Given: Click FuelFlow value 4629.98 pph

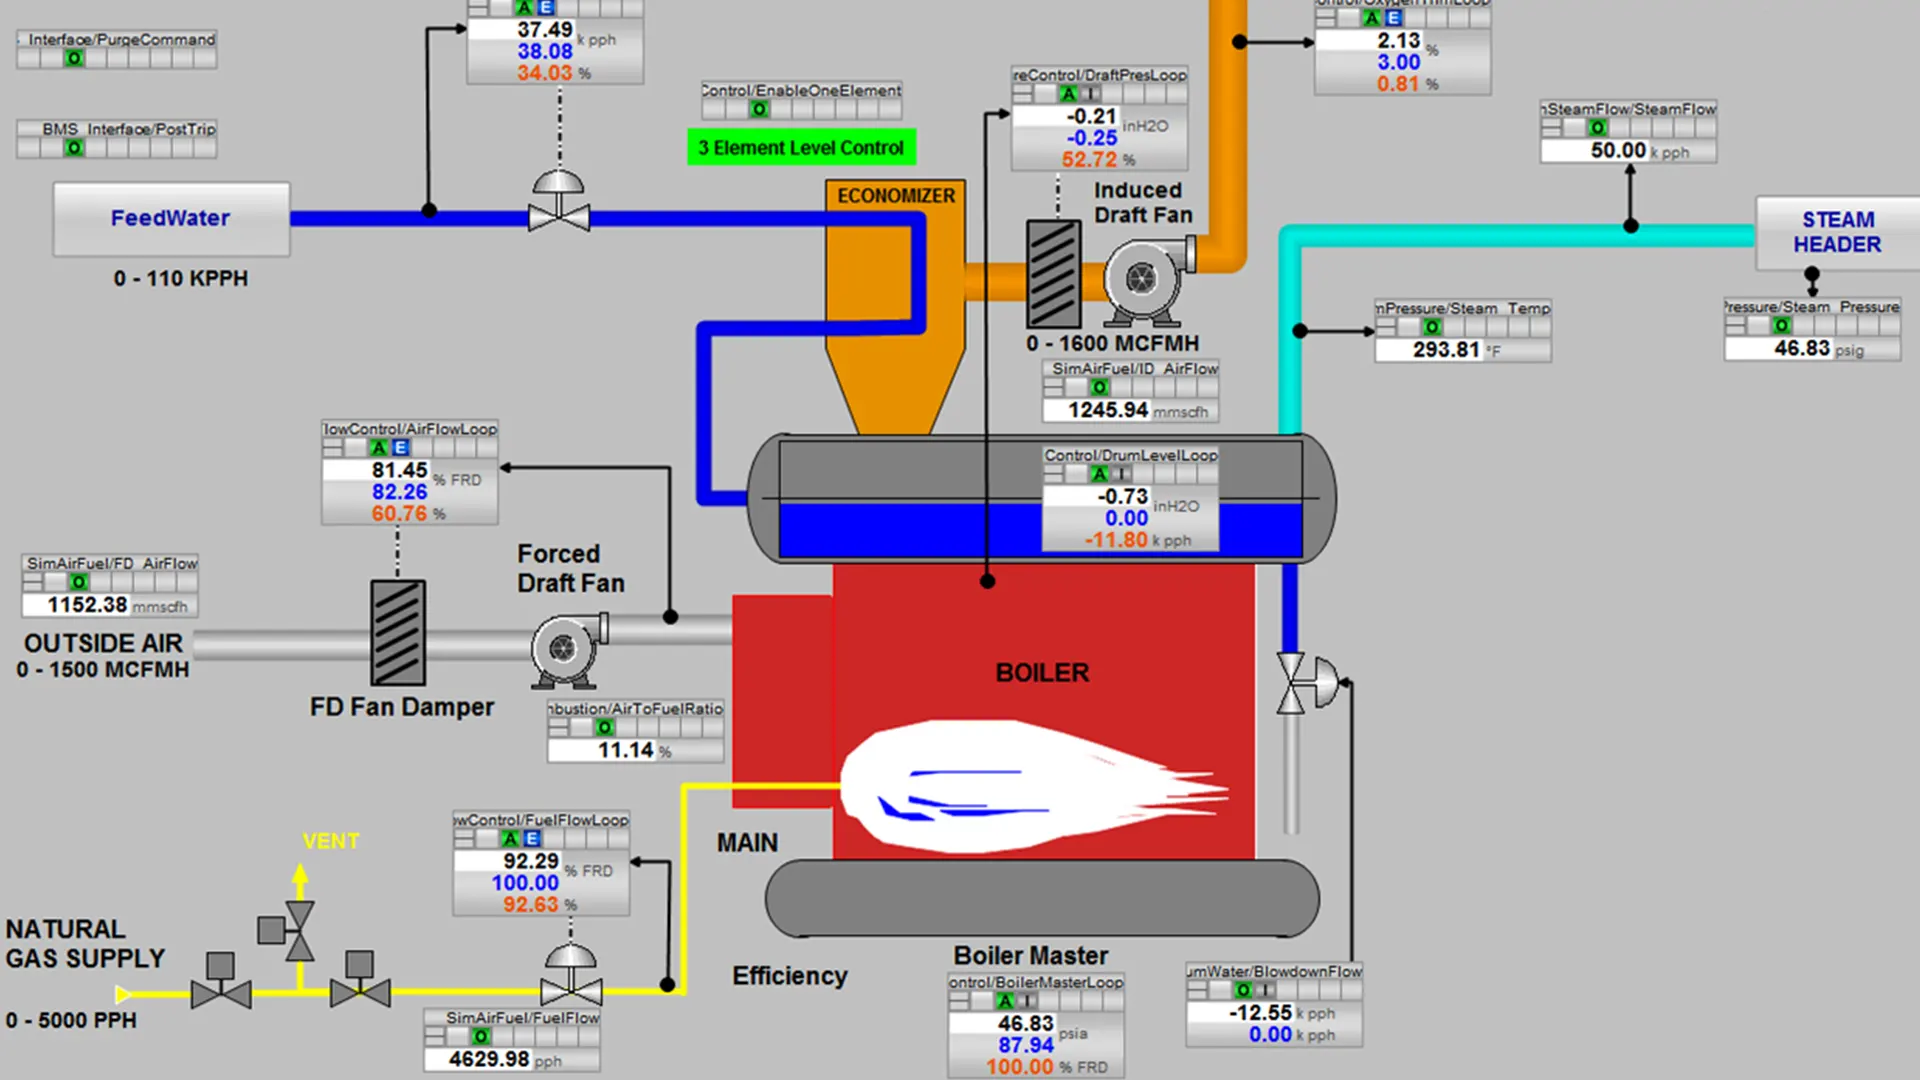Looking at the screenshot, I should pyautogui.click(x=489, y=1060).
